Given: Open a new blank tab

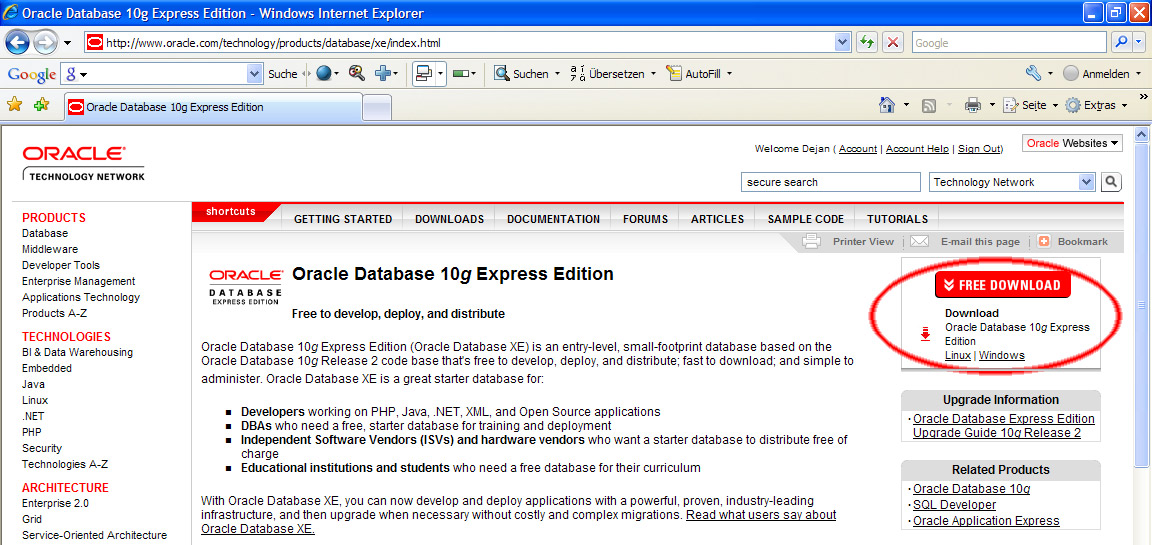Looking at the screenshot, I should 377,108.
